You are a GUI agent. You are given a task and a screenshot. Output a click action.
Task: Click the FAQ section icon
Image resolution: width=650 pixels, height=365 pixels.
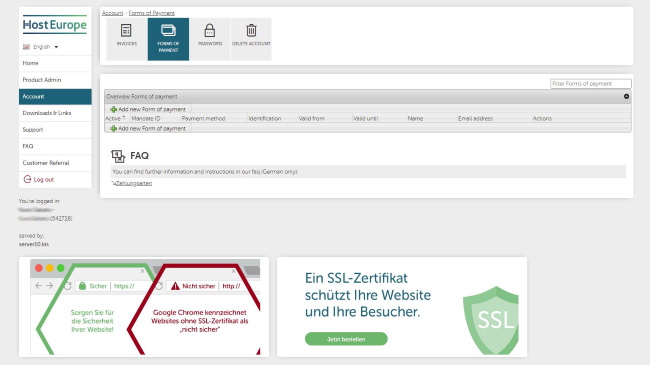point(118,156)
